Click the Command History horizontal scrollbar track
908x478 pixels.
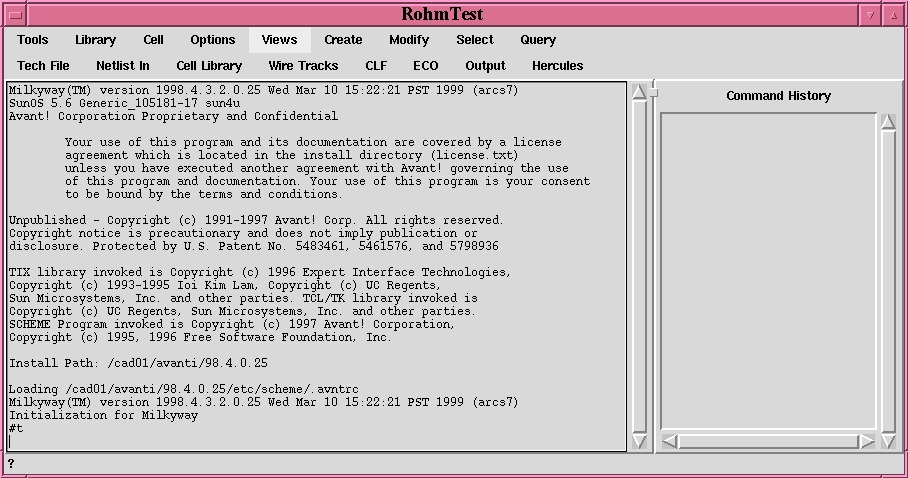(768, 441)
